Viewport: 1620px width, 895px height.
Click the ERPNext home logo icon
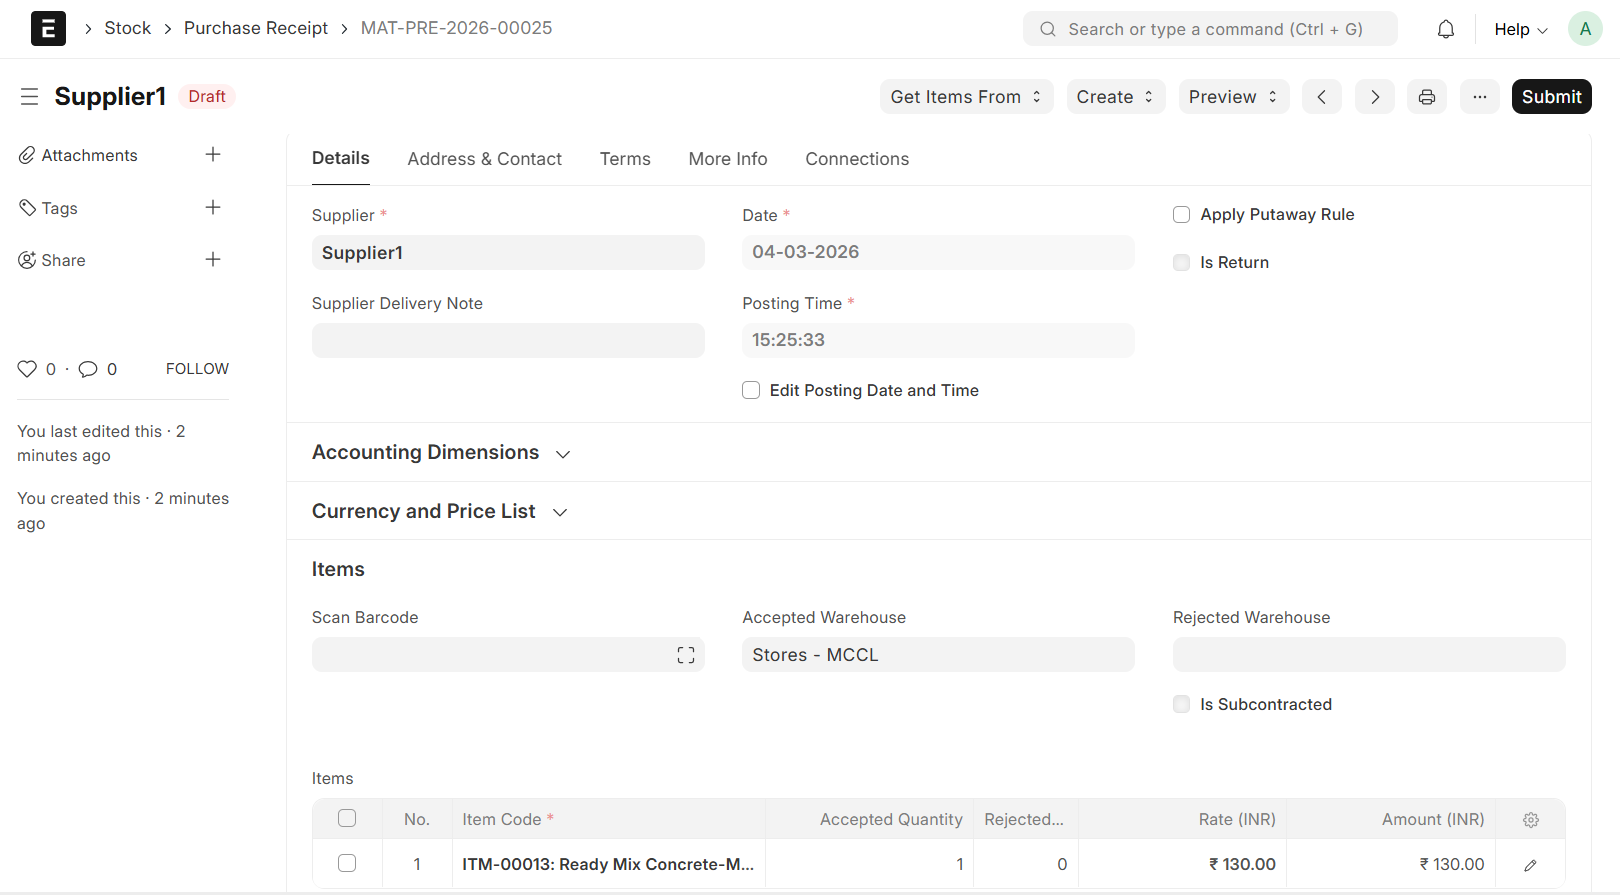pyautogui.click(x=48, y=29)
